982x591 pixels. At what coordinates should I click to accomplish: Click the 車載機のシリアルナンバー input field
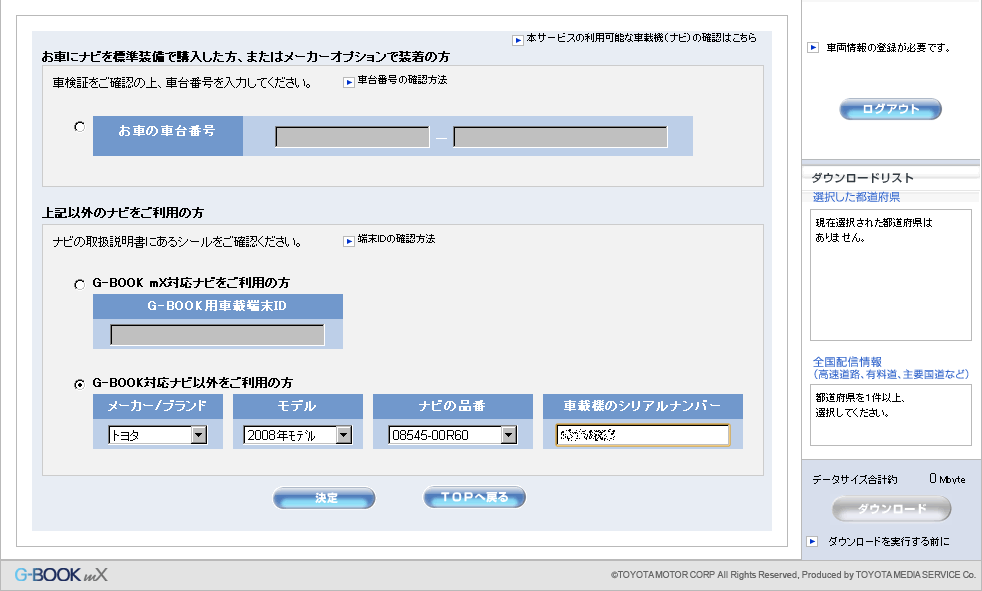click(x=643, y=435)
